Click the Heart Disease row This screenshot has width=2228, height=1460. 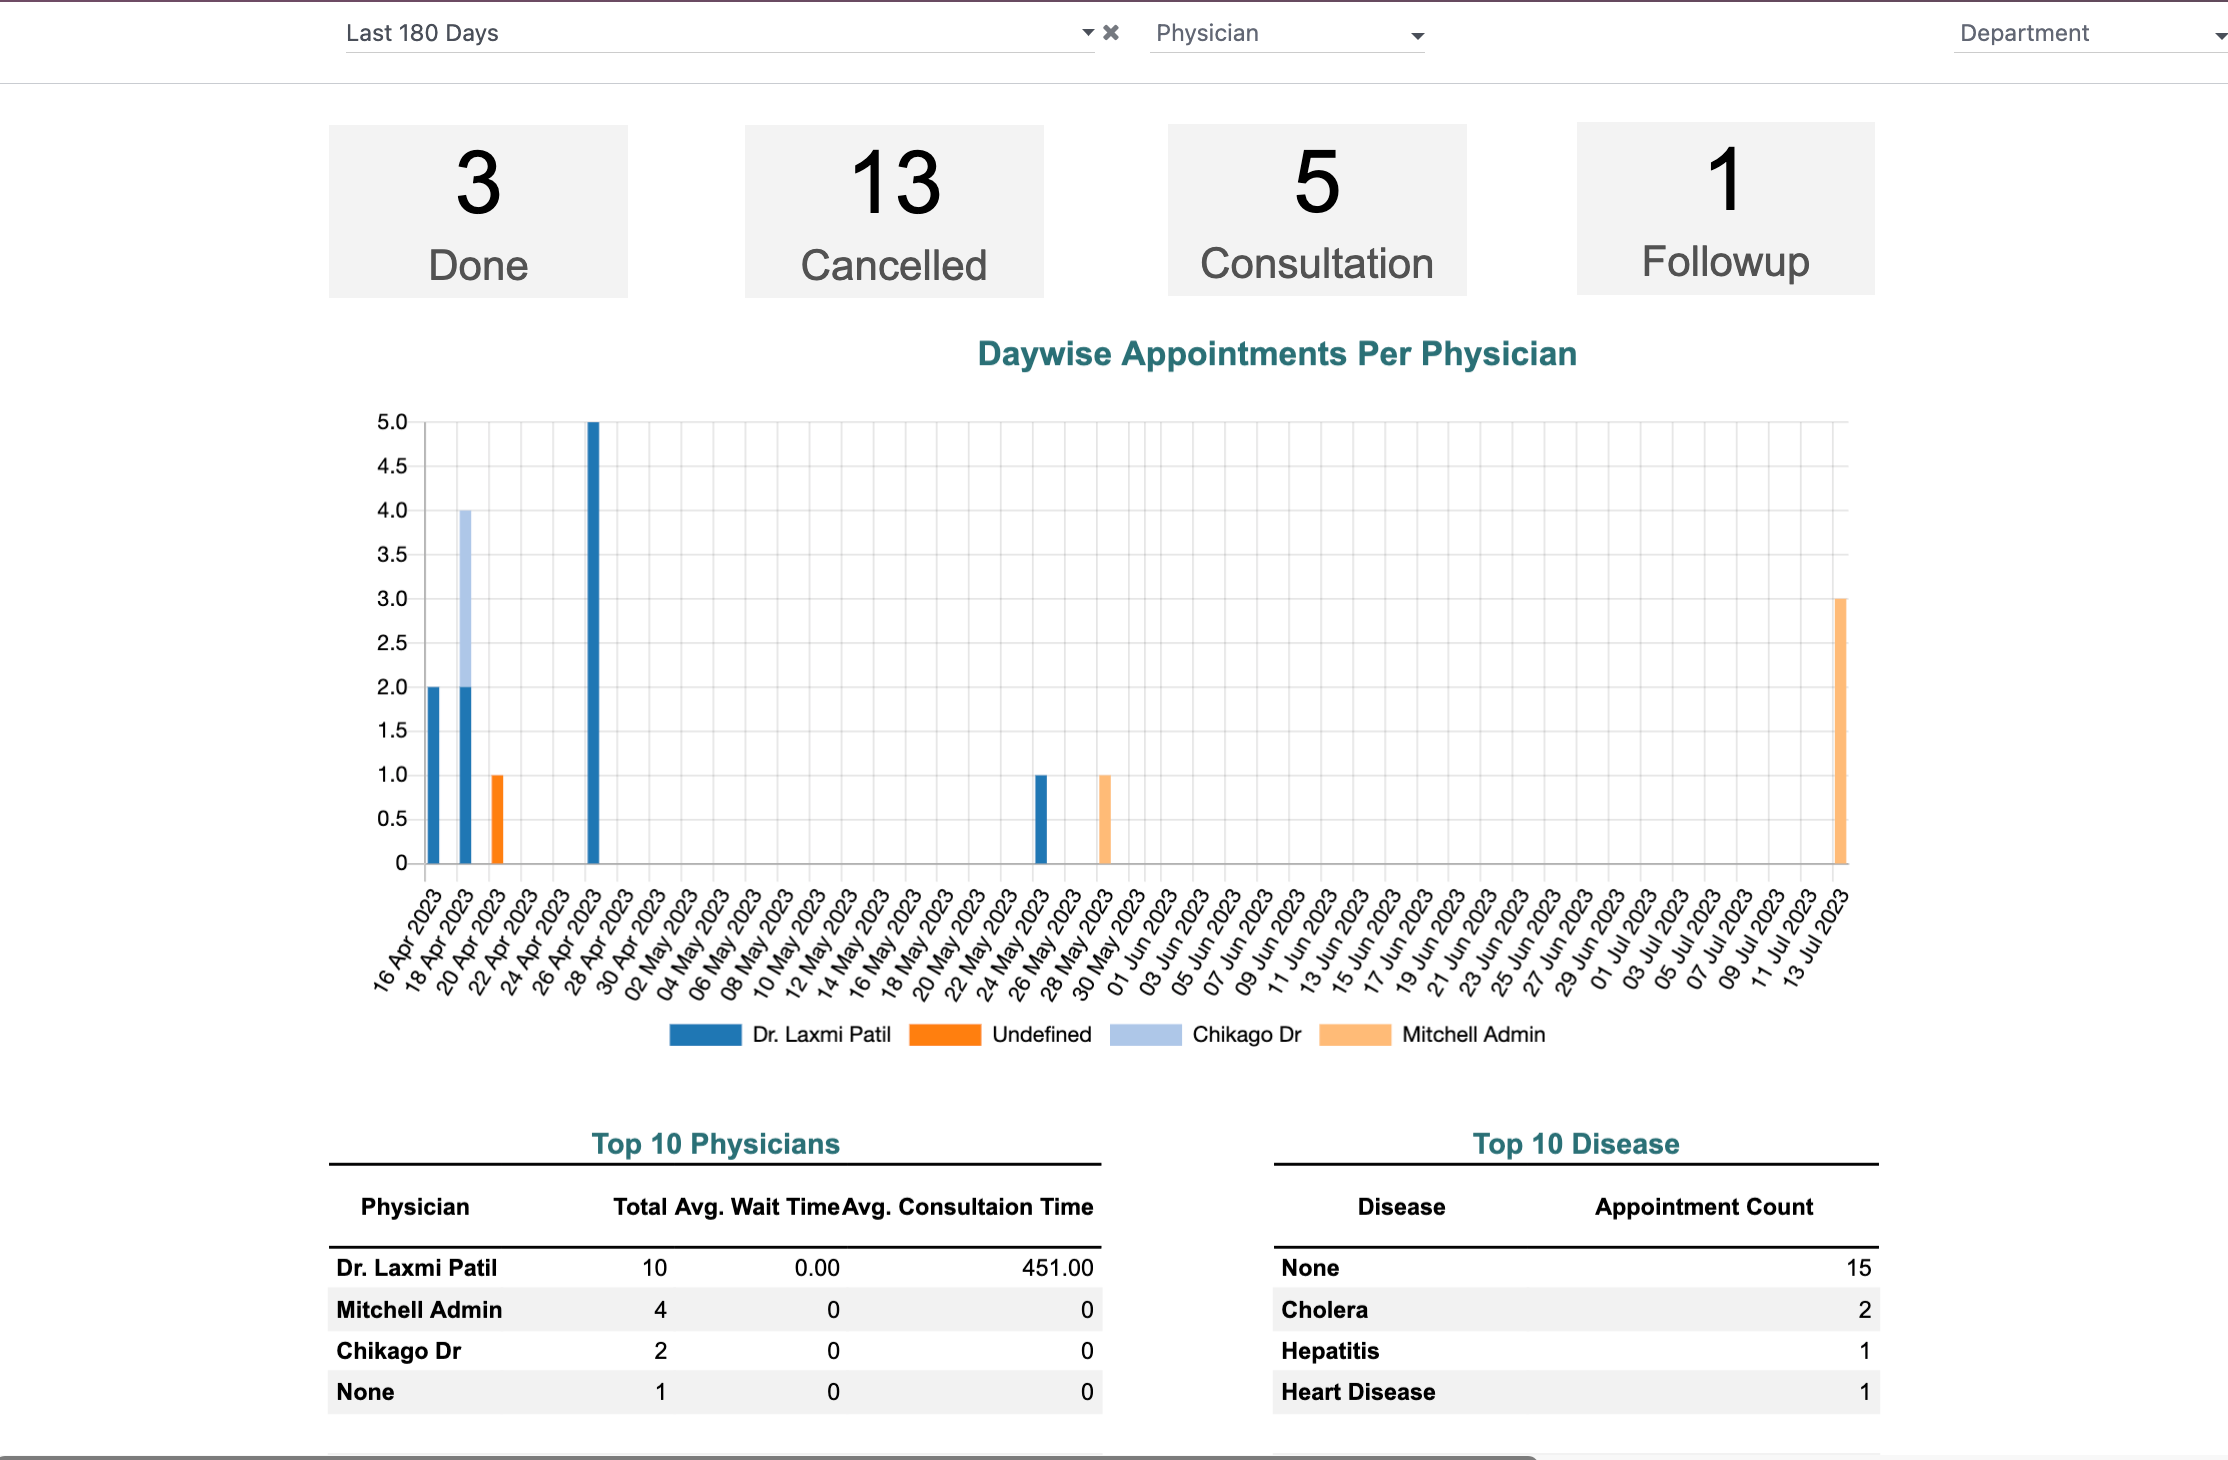(x=1357, y=1392)
